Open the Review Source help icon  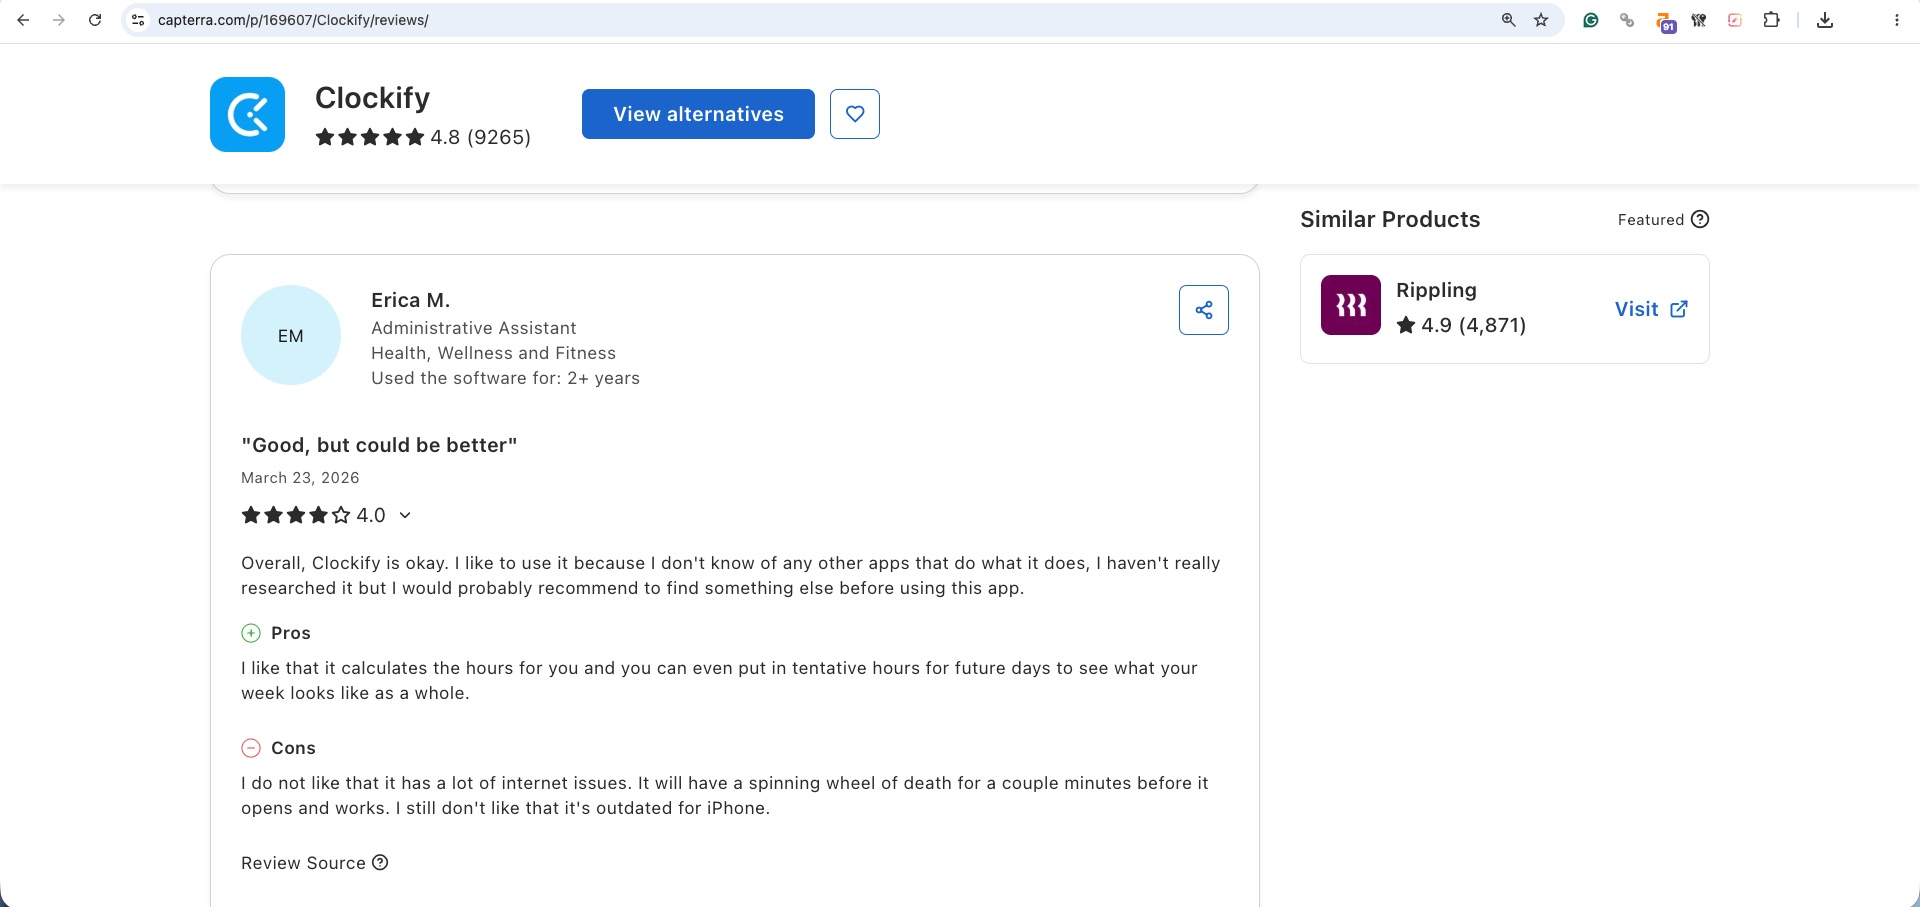380,862
